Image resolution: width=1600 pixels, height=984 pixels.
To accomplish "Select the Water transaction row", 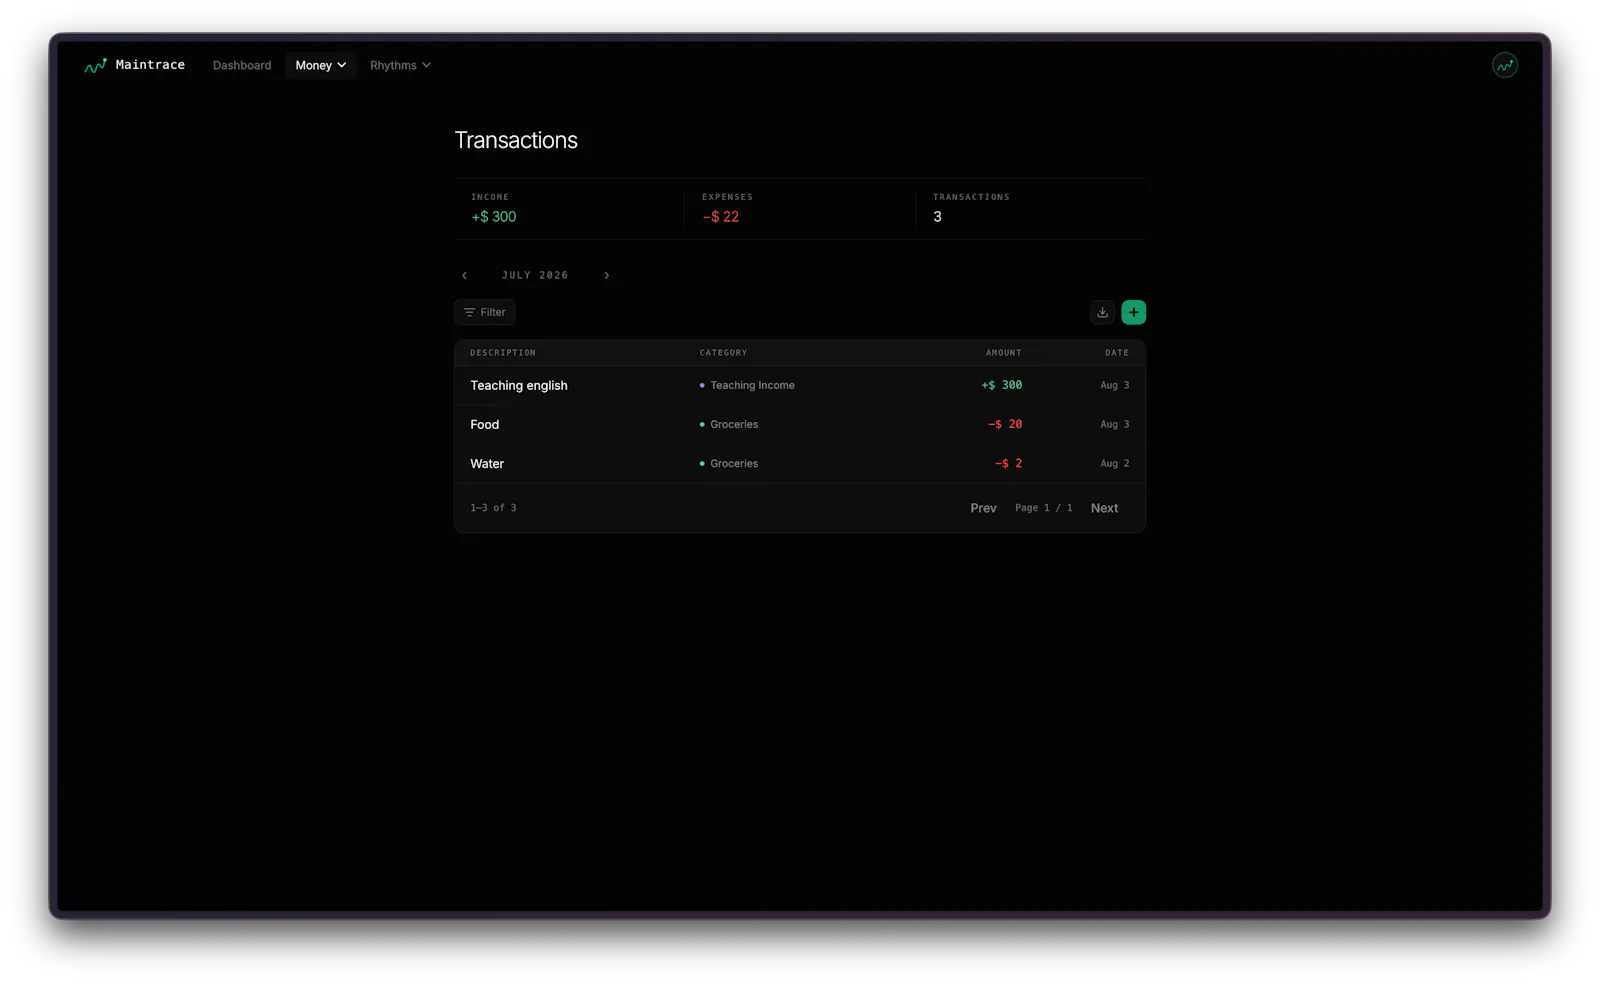I will pos(799,463).
